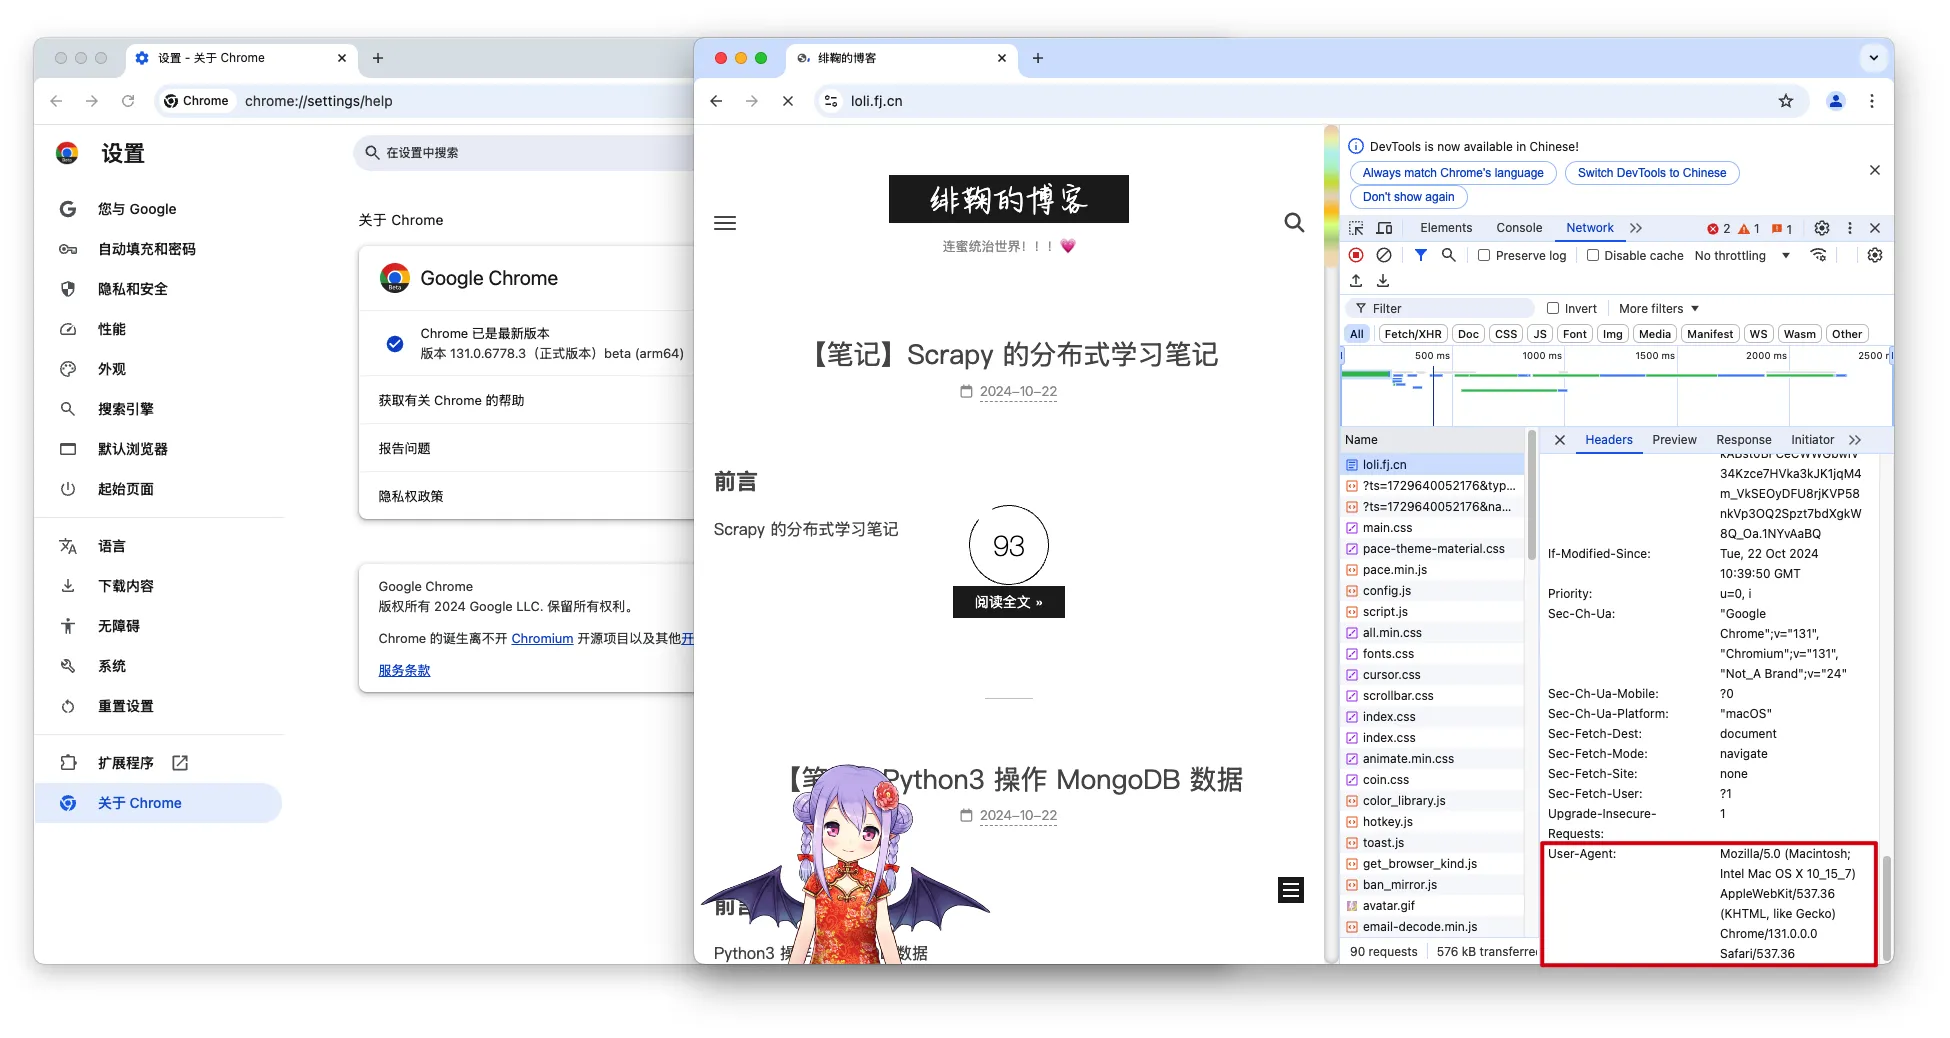
Task: Expand the More filters dropdown
Action: pyautogui.click(x=1658, y=309)
